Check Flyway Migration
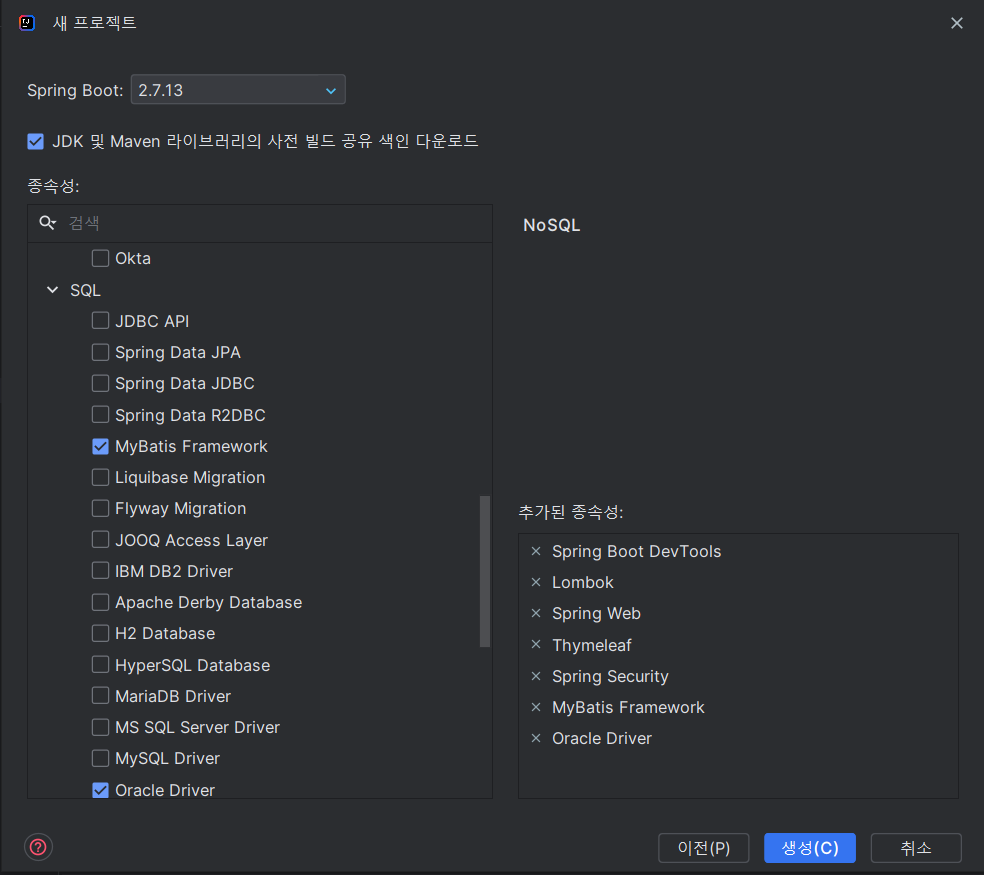The image size is (984, 875). [100, 508]
